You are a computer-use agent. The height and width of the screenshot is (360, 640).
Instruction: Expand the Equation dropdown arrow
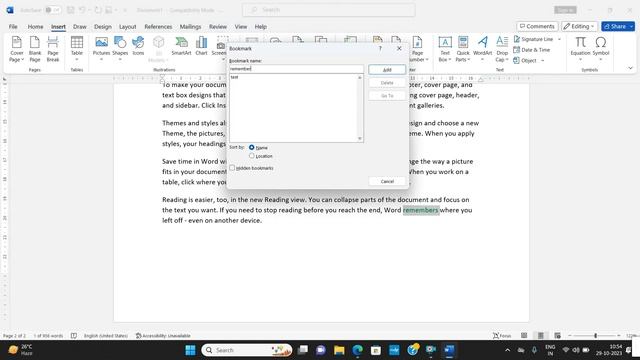(580, 60)
